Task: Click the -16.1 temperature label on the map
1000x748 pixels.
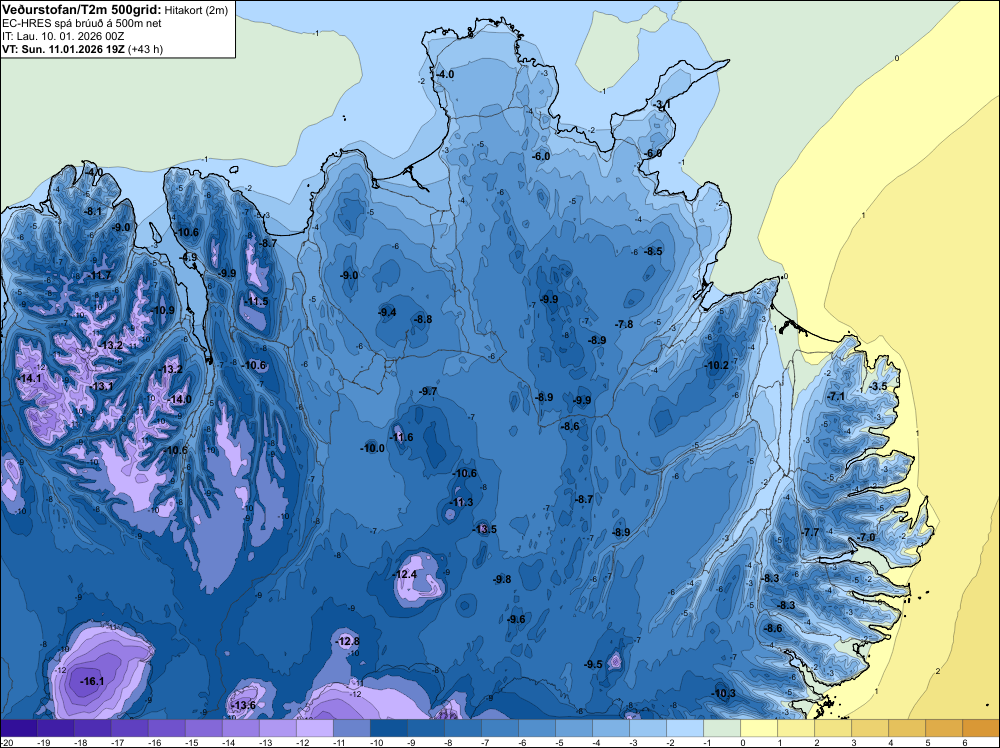Action: 92,681
